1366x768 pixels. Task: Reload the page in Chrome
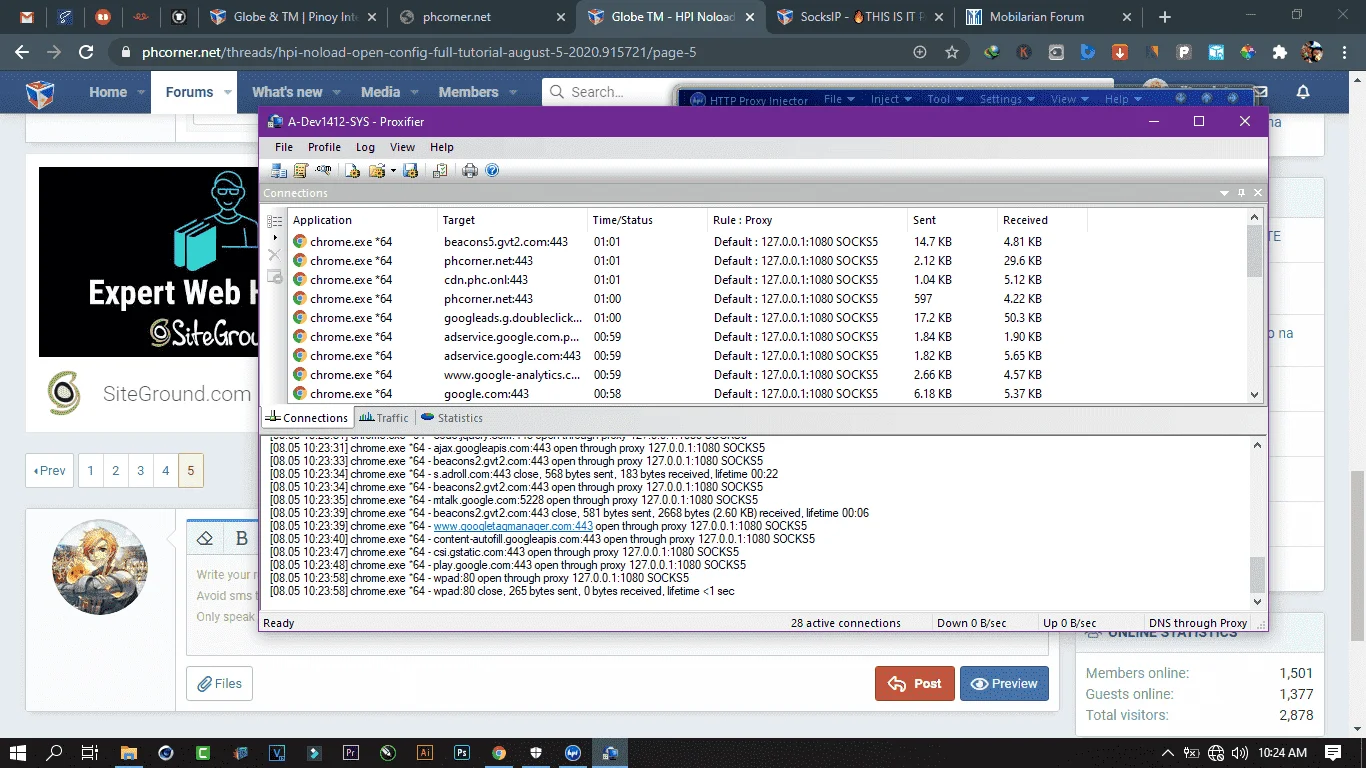87,52
